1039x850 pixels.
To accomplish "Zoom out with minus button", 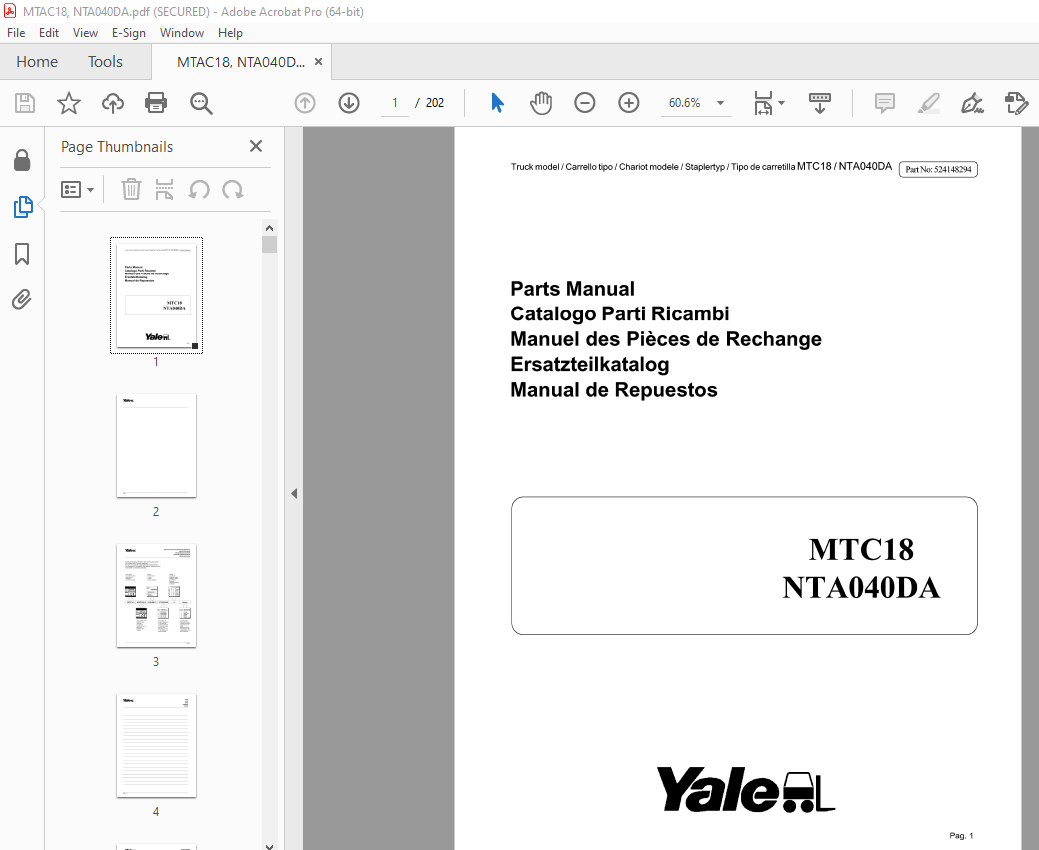I will (584, 103).
